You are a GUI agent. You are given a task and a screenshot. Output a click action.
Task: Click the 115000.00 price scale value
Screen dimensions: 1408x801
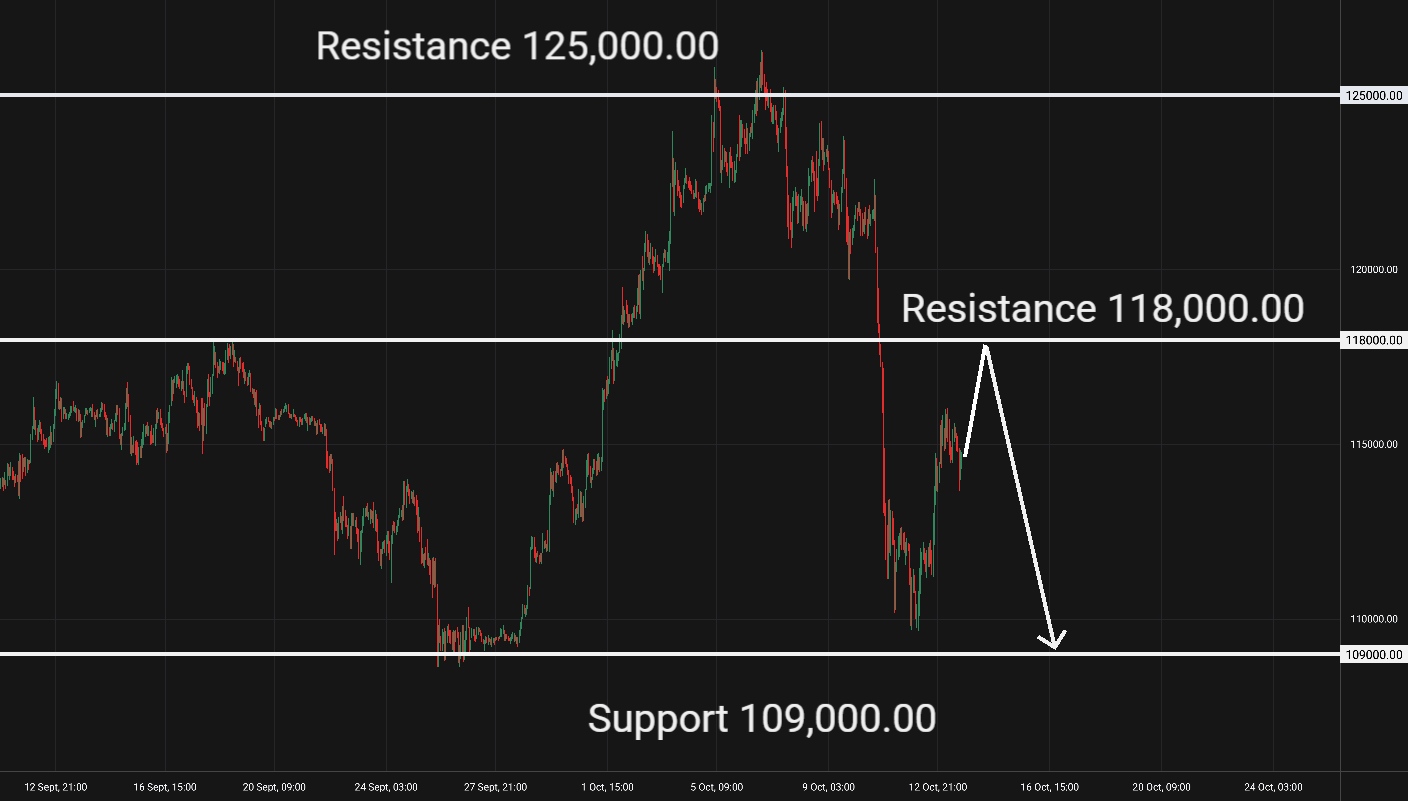(x=1374, y=445)
